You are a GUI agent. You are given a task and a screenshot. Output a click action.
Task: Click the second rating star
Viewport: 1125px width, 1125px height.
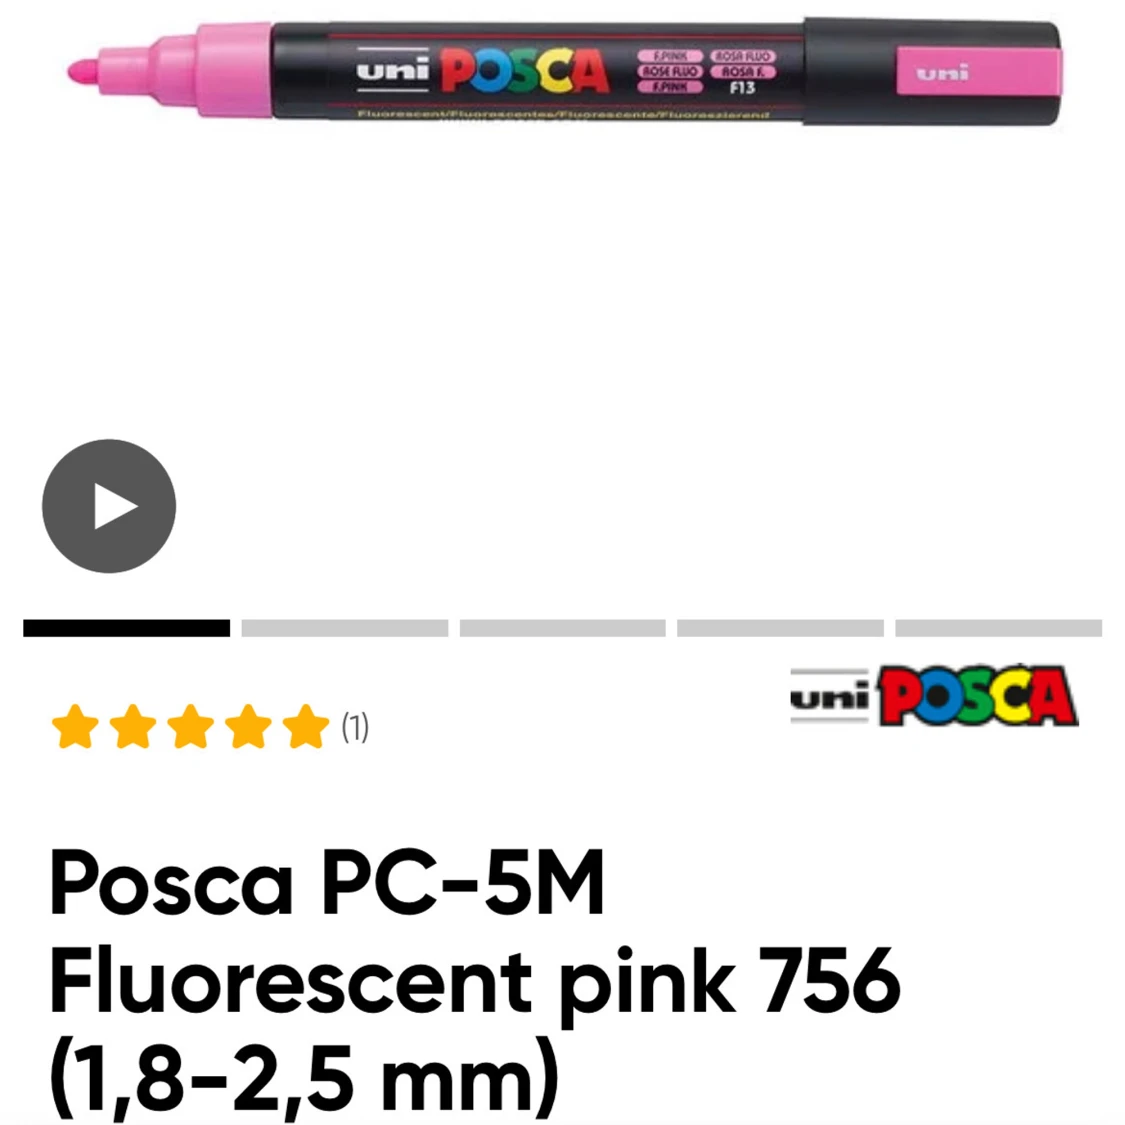[x=133, y=726]
